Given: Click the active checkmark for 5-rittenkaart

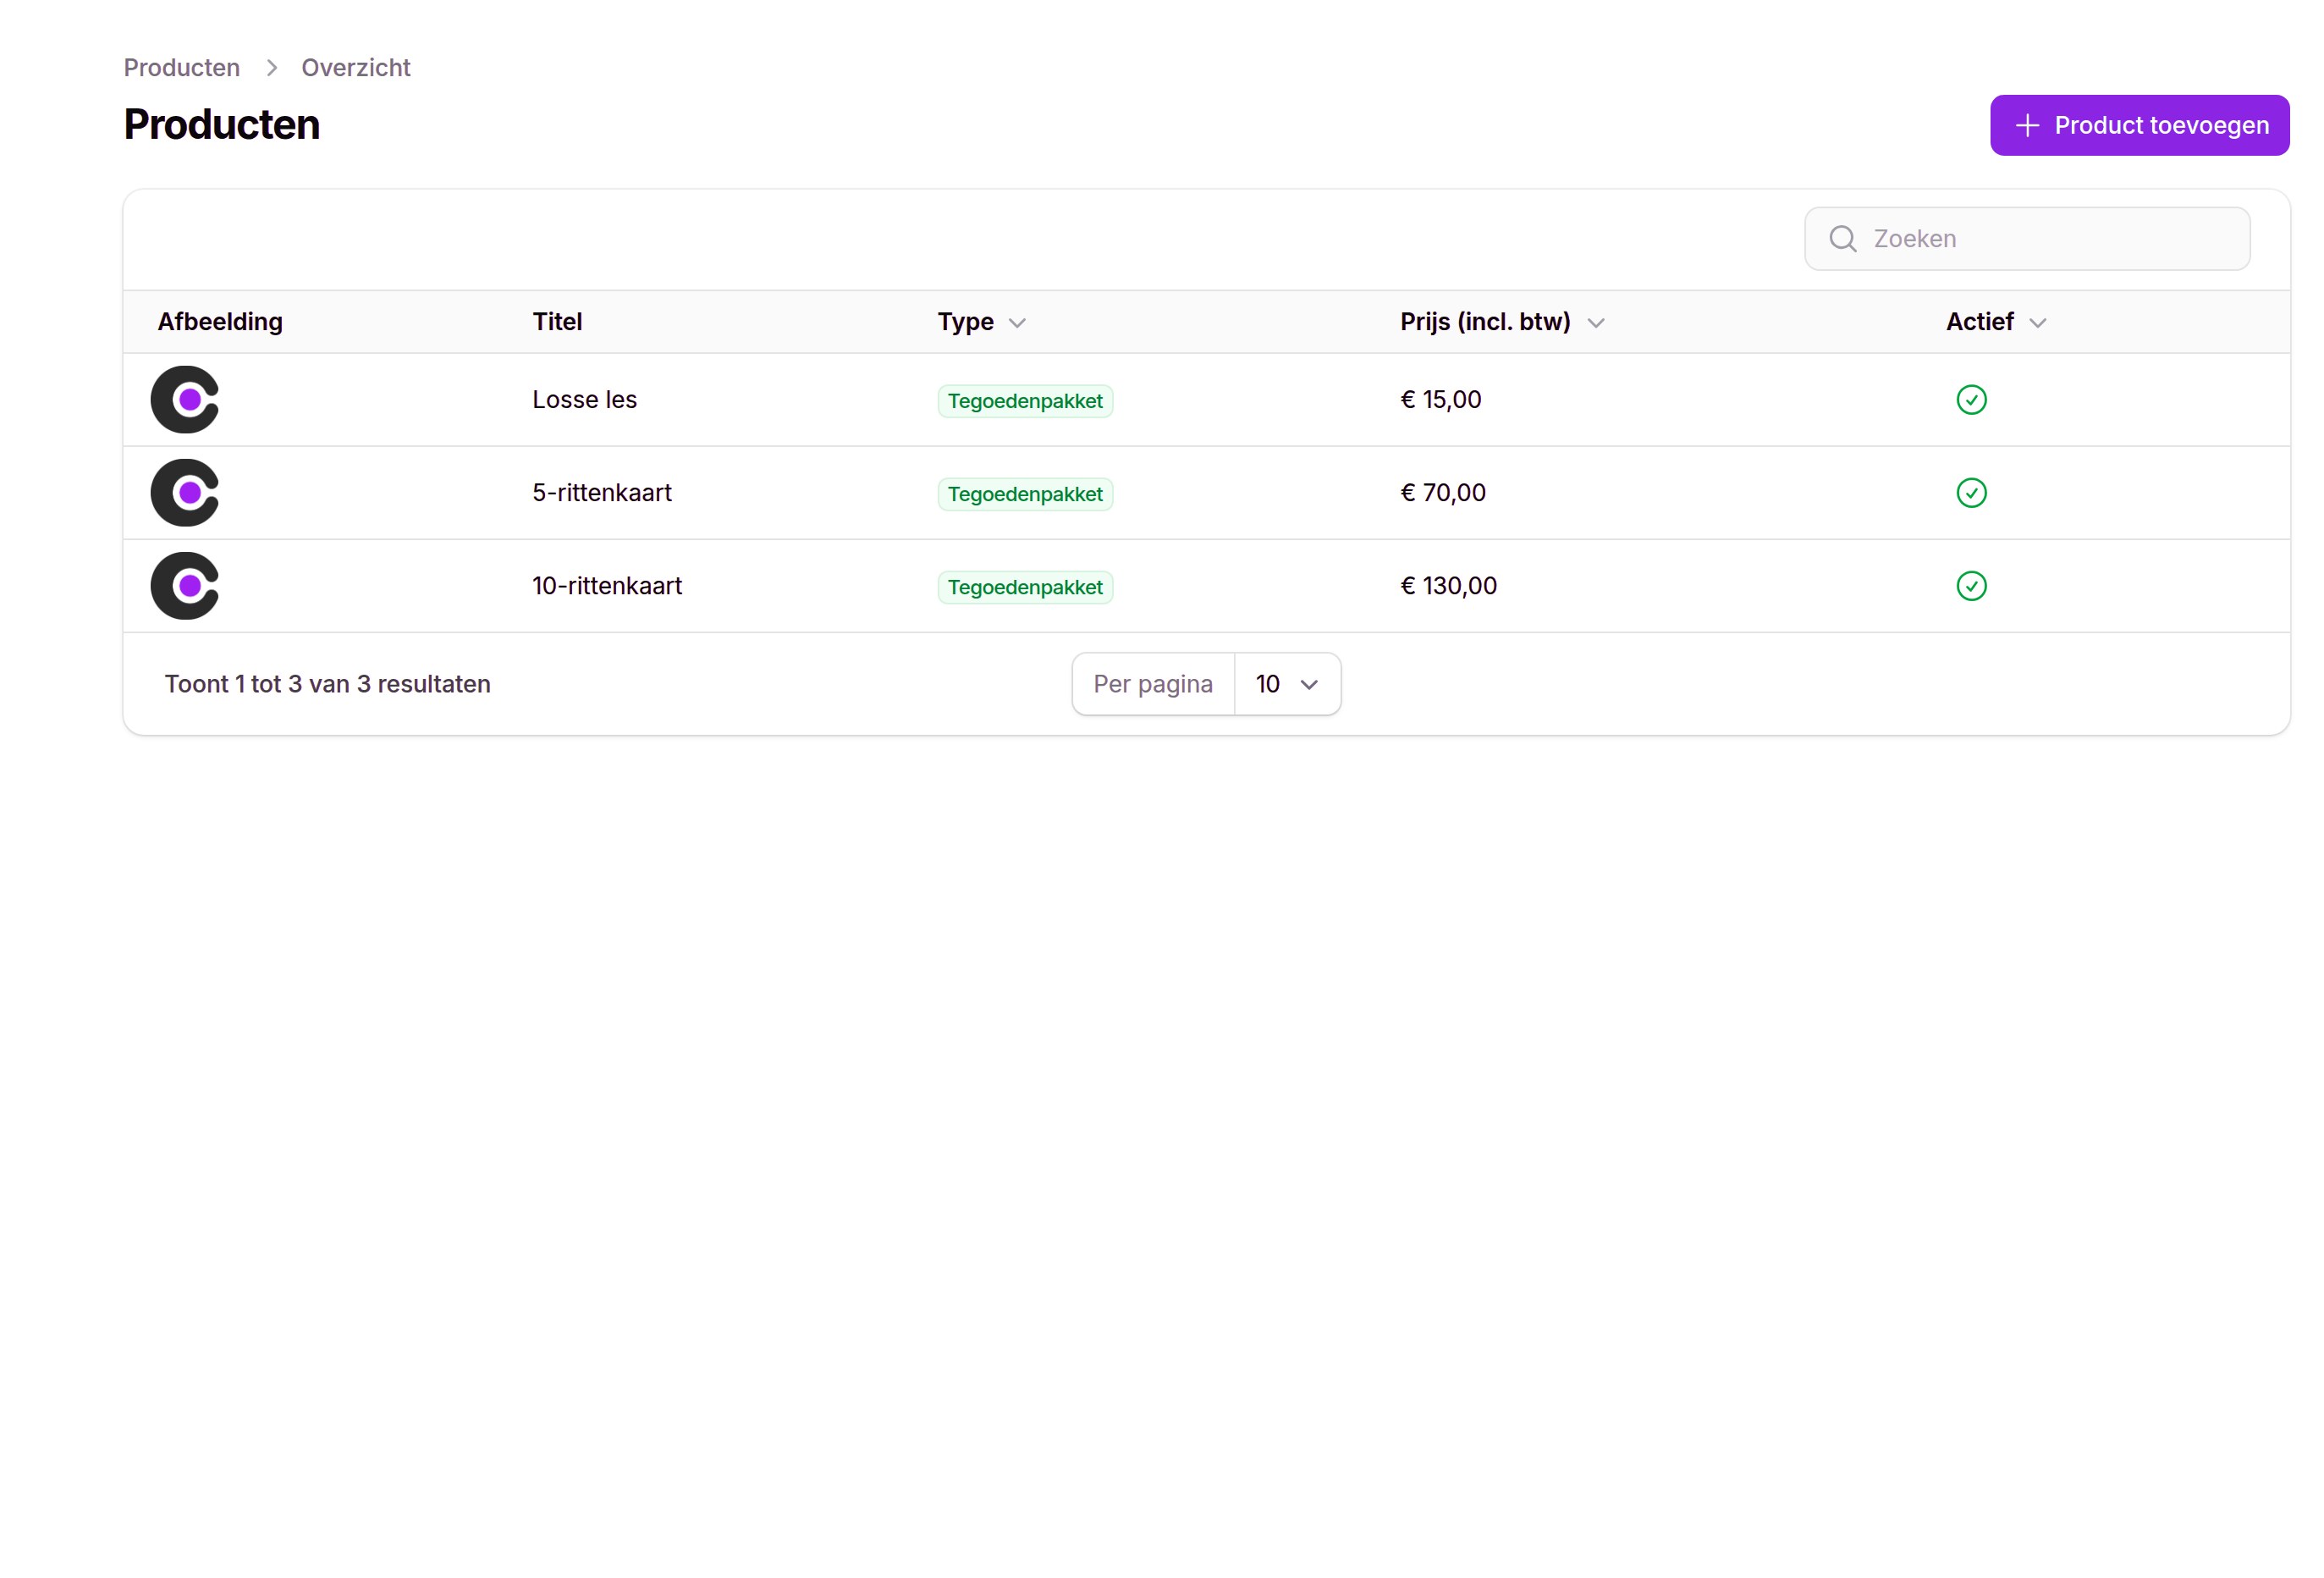Looking at the screenshot, I should [1971, 493].
